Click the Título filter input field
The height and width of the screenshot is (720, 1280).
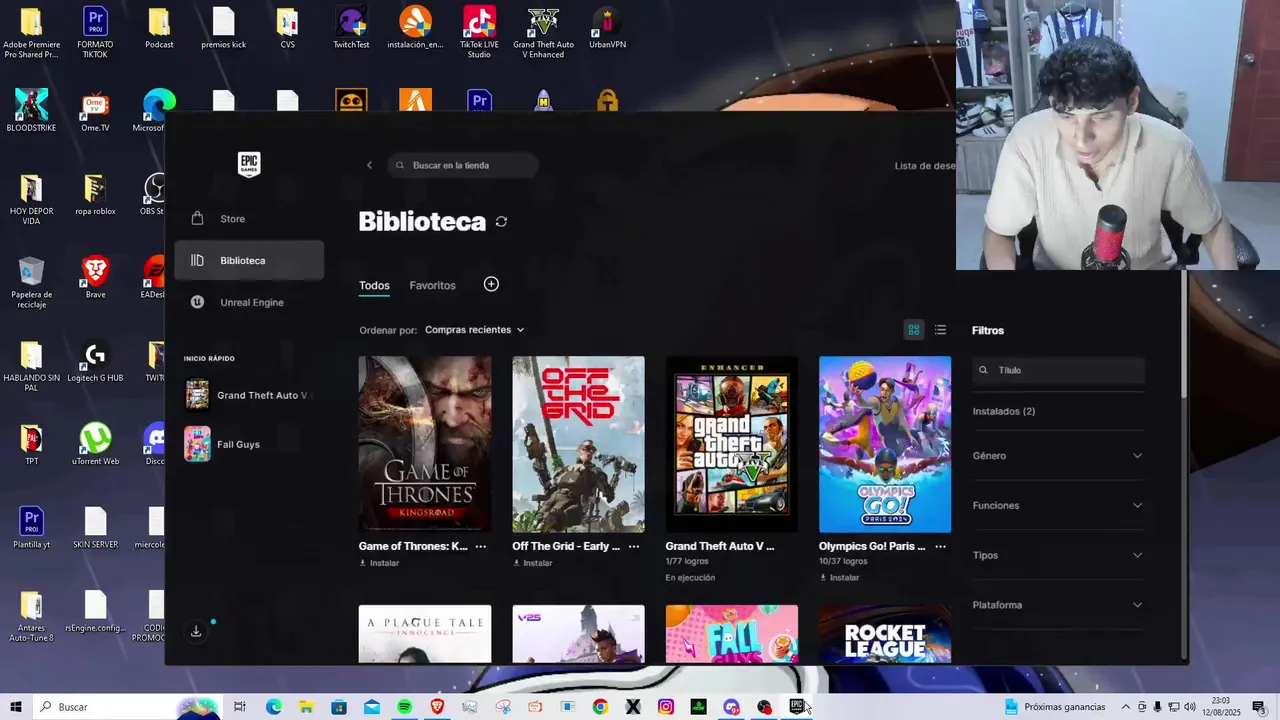click(1058, 370)
